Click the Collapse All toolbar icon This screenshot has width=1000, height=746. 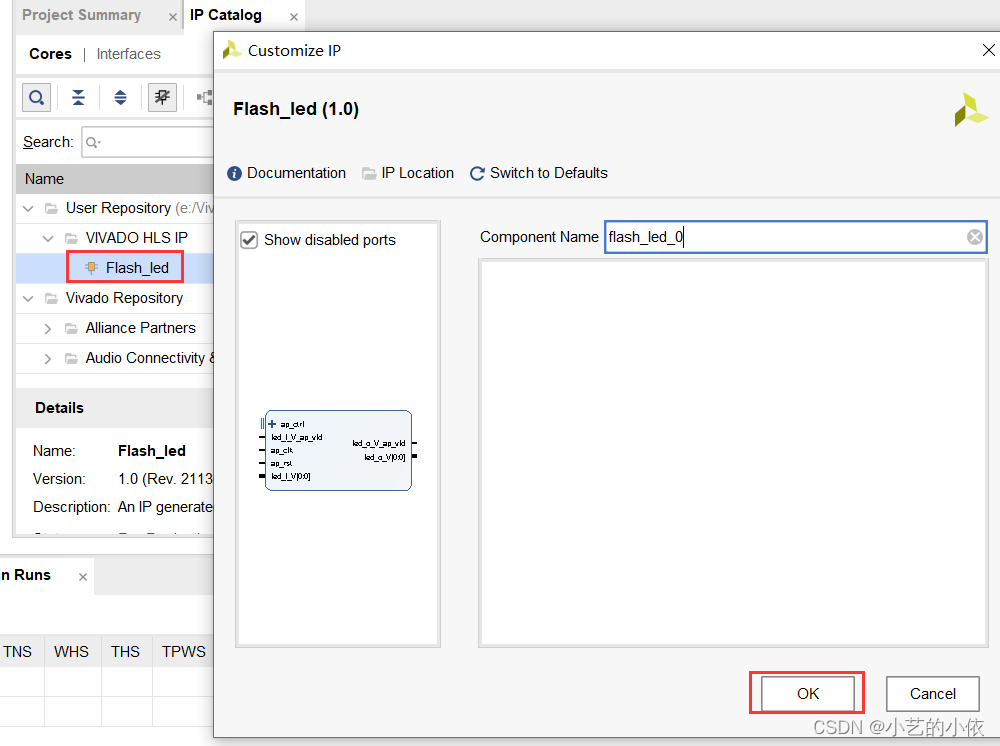[x=78, y=98]
